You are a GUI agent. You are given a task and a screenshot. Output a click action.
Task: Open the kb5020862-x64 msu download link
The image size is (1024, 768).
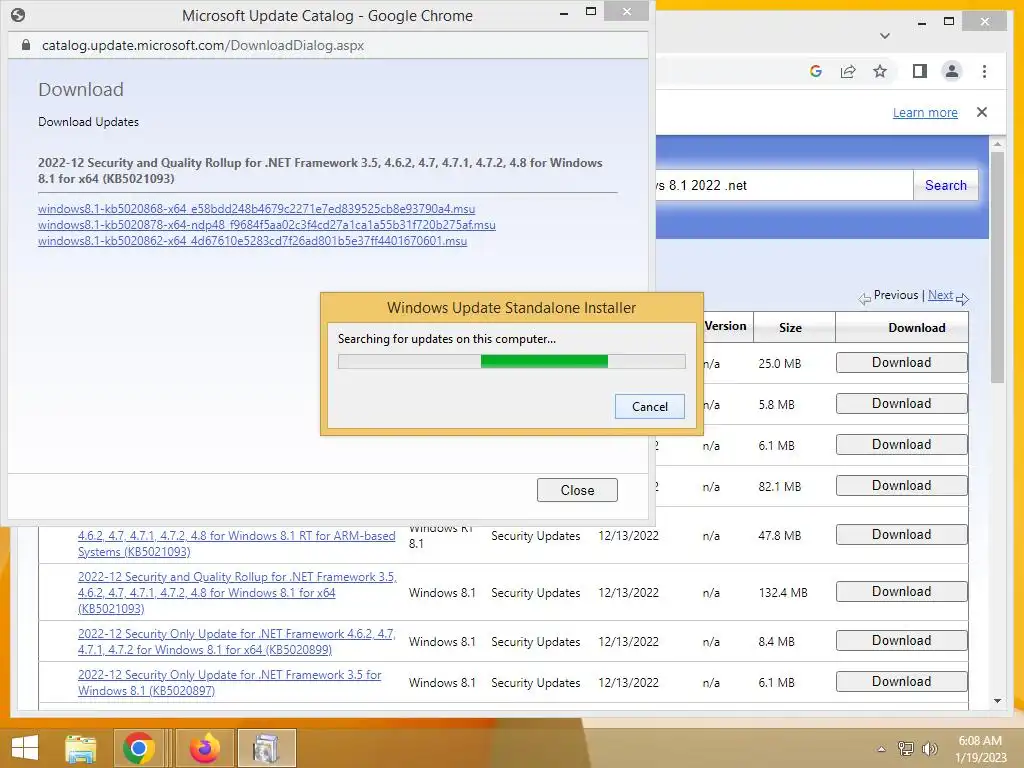[x=253, y=241]
